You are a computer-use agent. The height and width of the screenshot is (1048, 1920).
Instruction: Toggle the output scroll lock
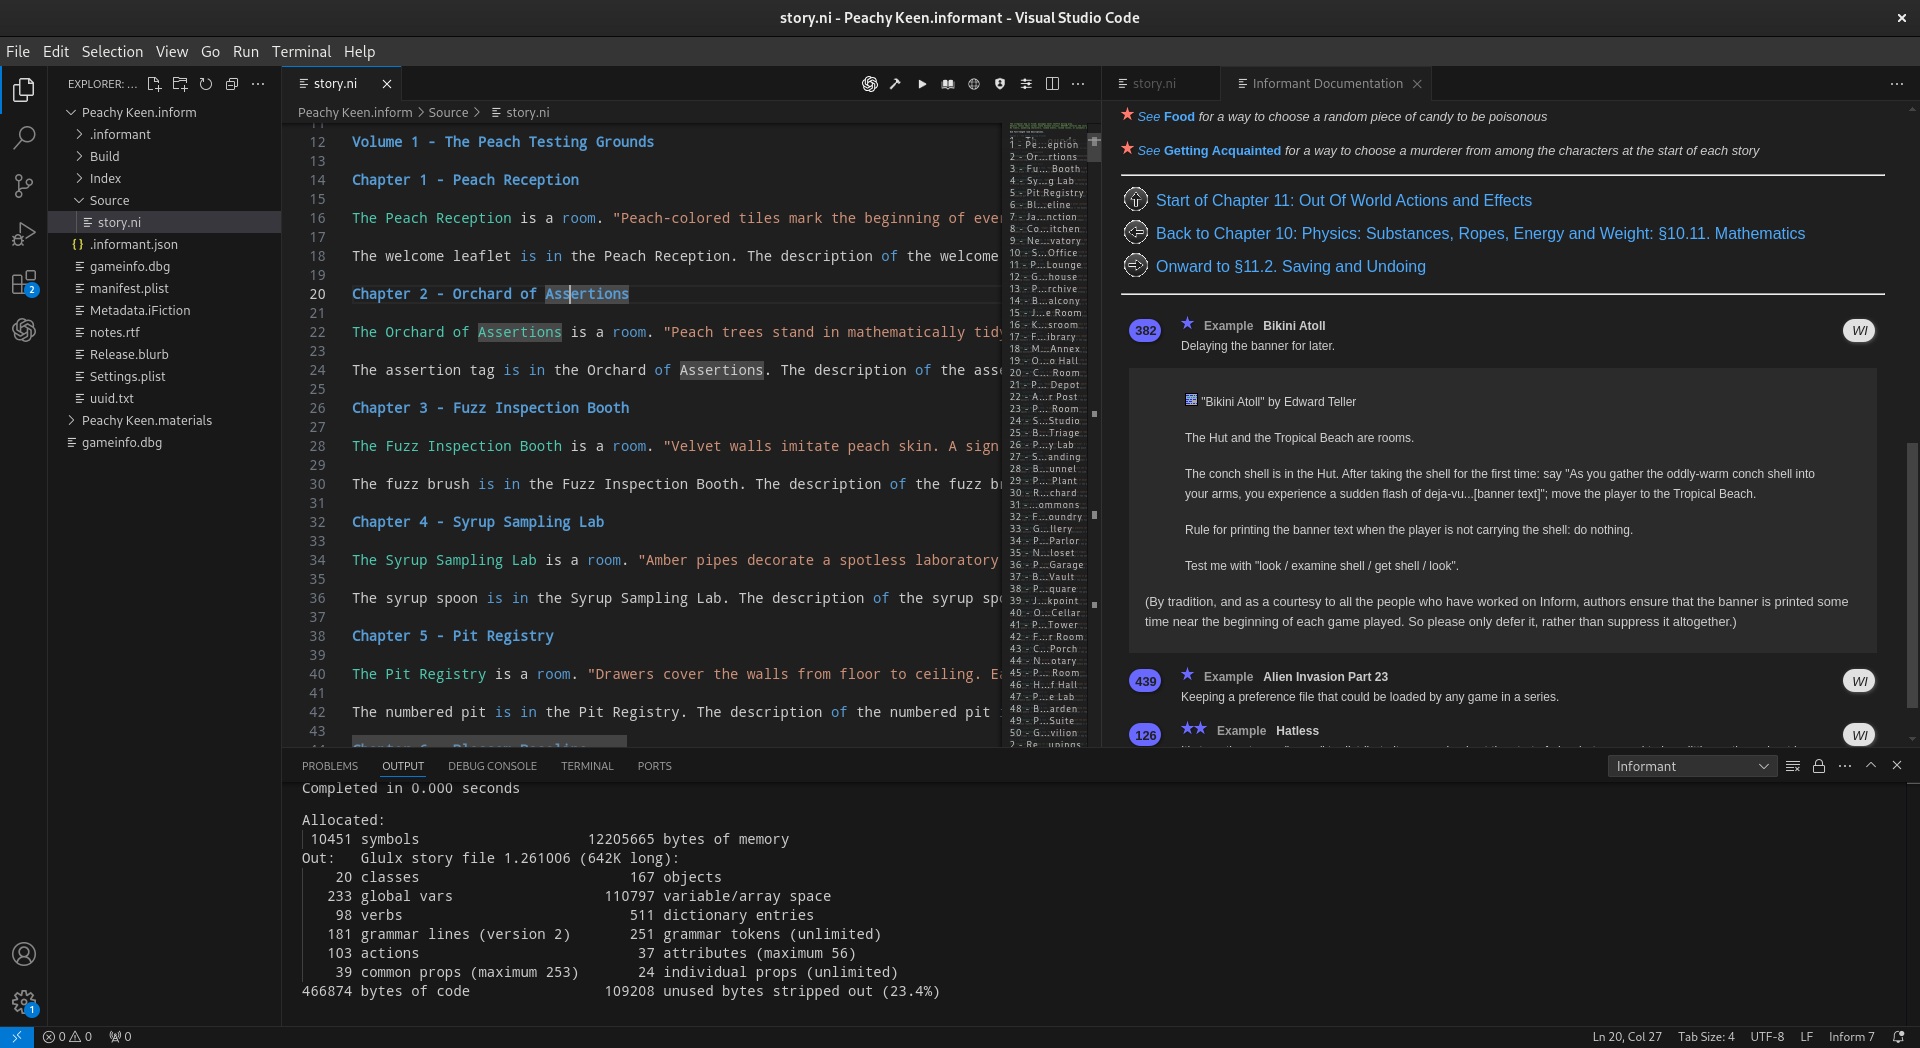[1819, 766]
